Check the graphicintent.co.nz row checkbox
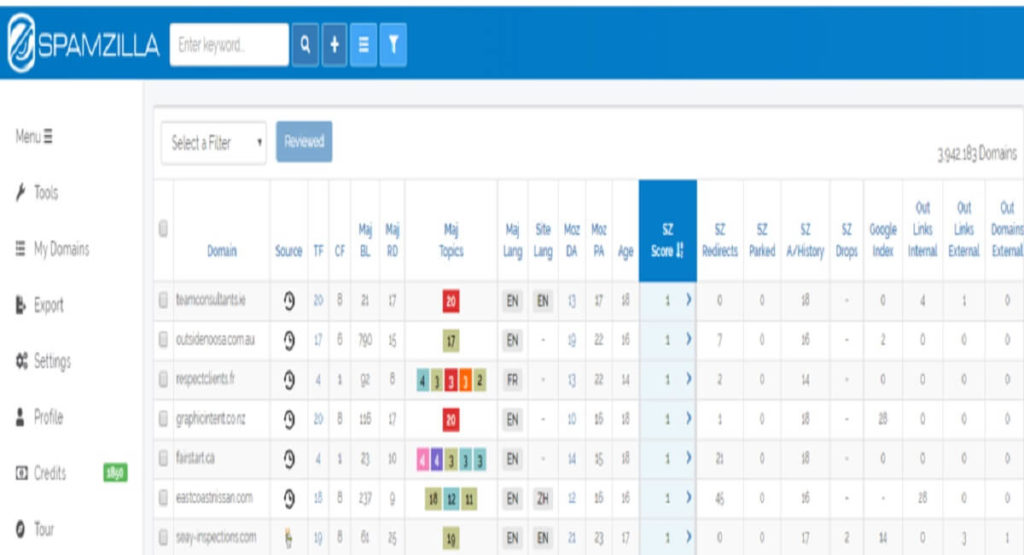The width and height of the screenshot is (1024, 555). tap(163, 419)
